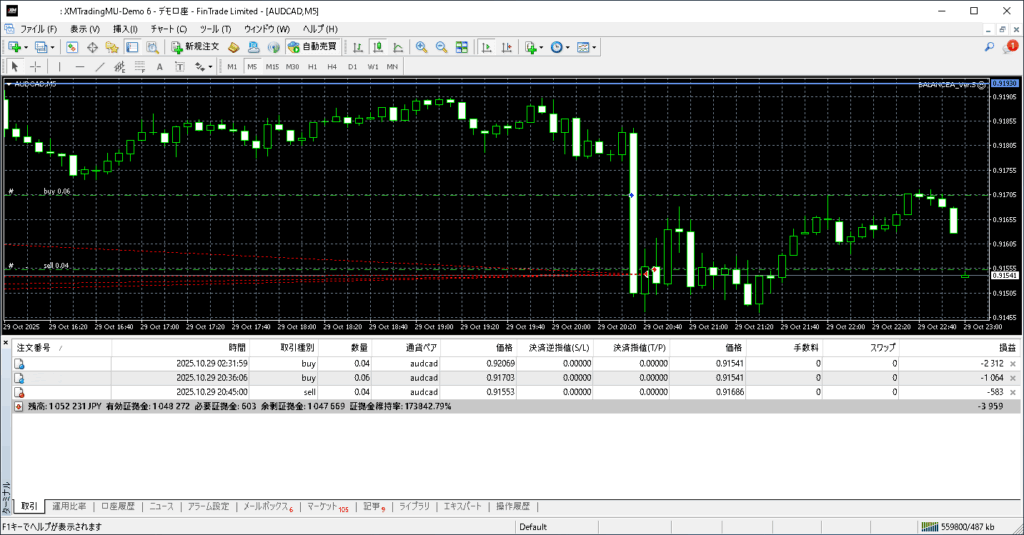Zoom in on the chart
Image resolution: width=1024 pixels, height=535 pixels.
click(421, 47)
